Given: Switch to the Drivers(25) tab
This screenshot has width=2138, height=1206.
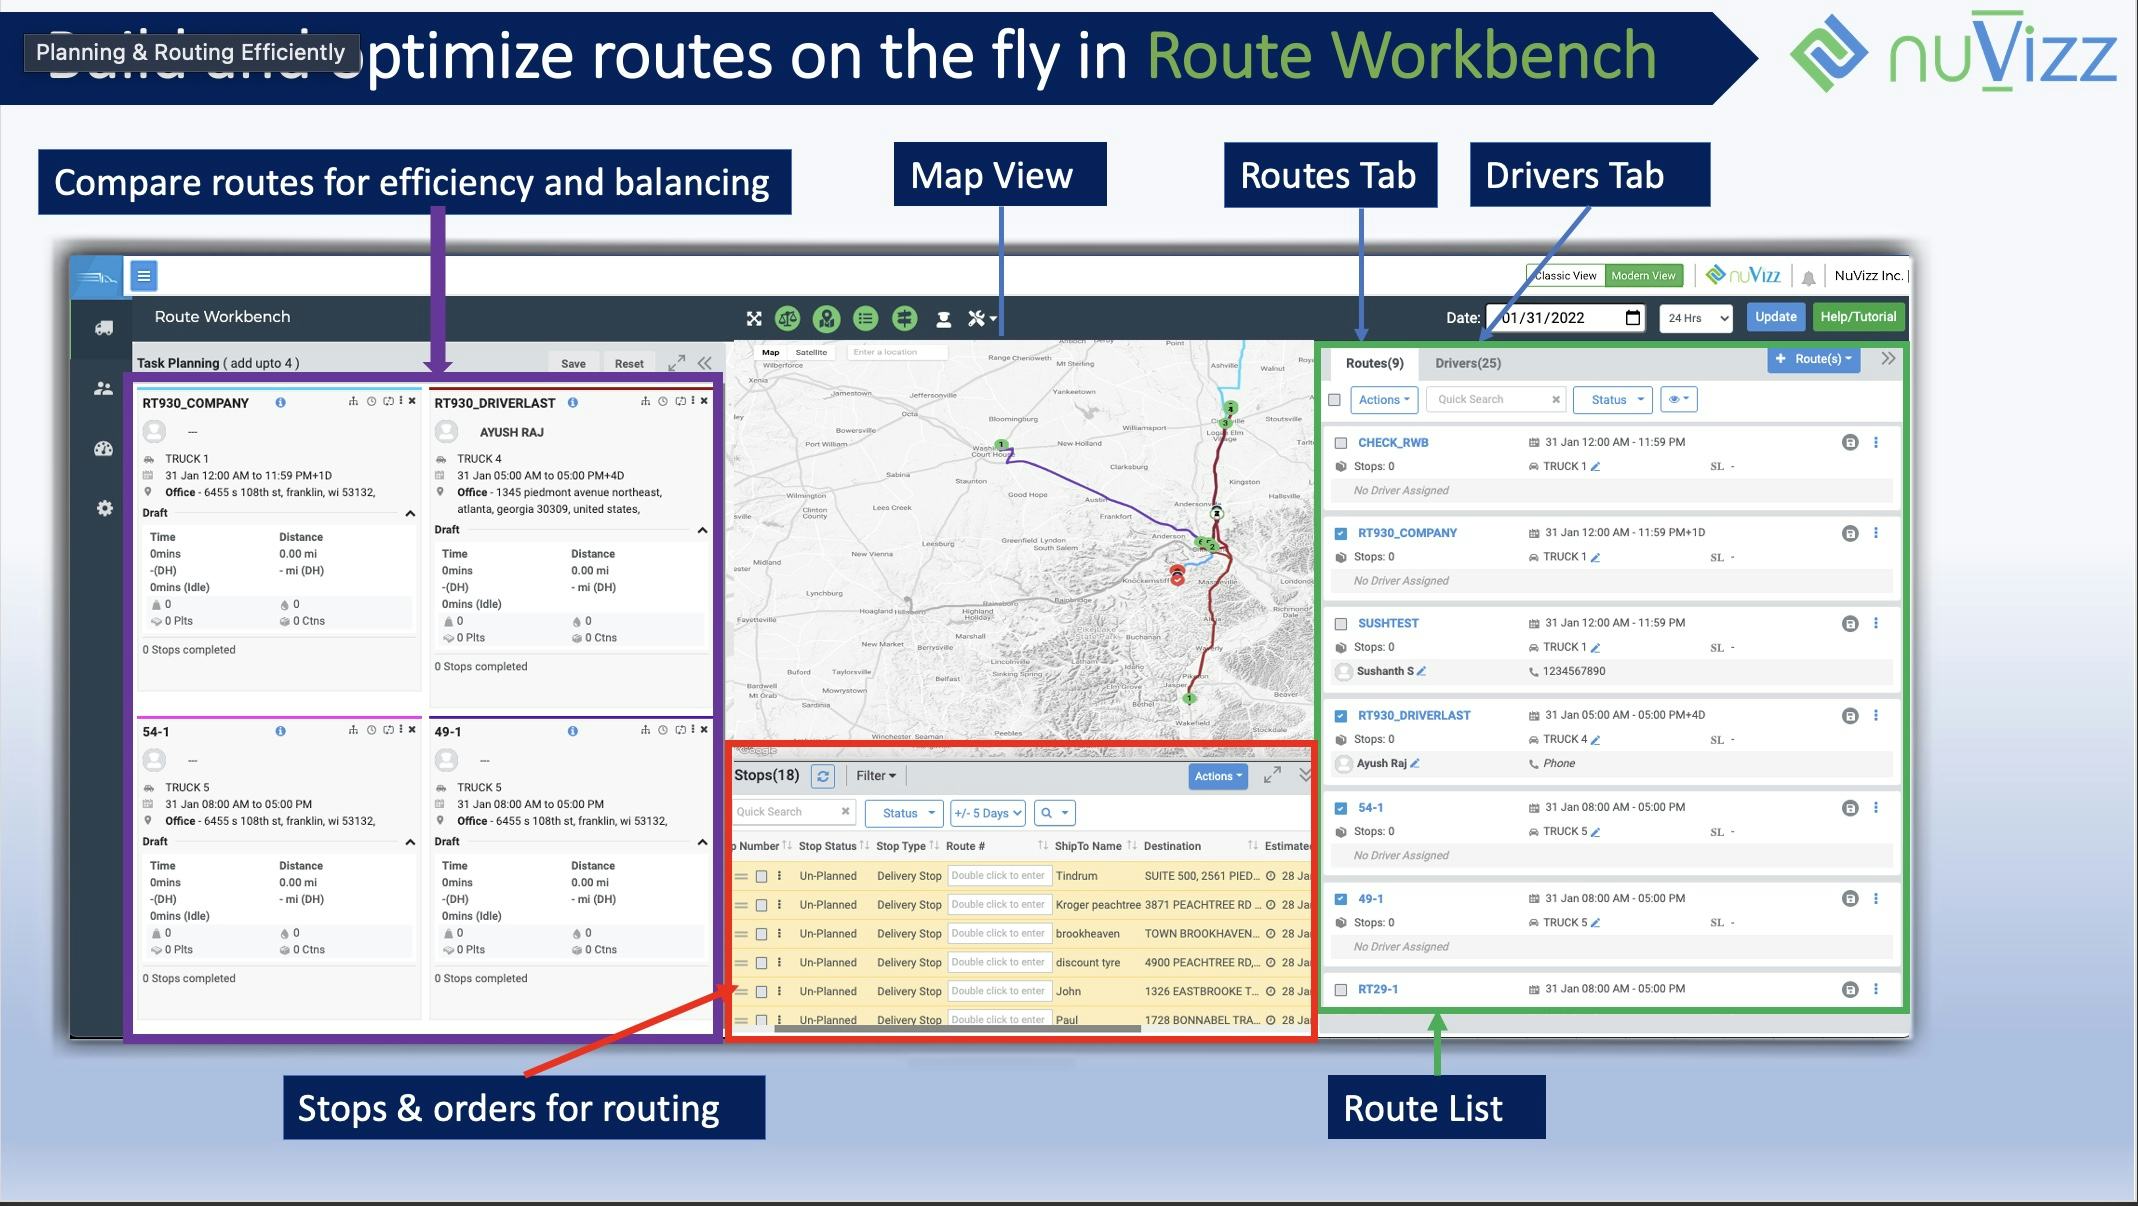Looking at the screenshot, I should tap(1467, 363).
